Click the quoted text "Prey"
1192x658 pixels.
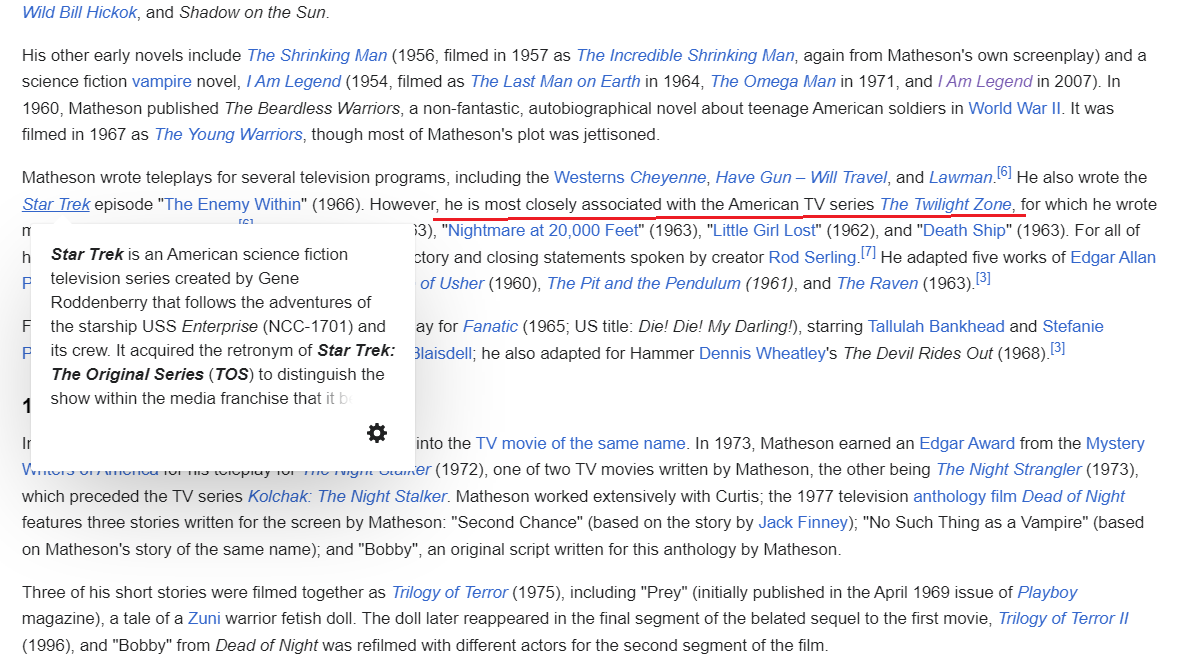point(664,593)
